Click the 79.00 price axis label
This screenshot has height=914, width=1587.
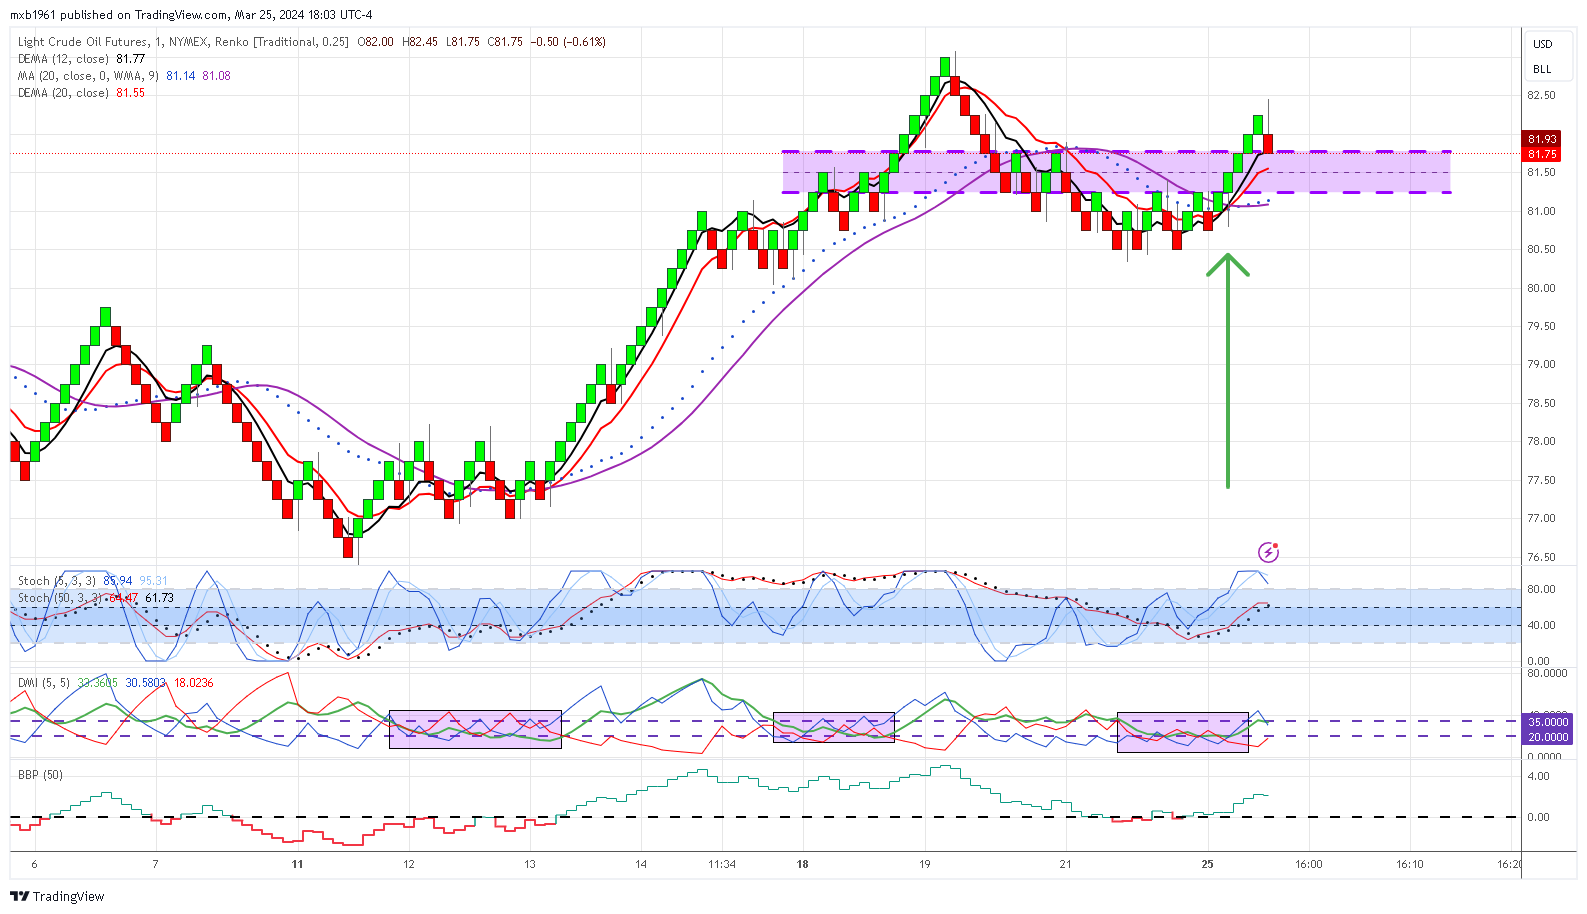pyautogui.click(x=1541, y=365)
